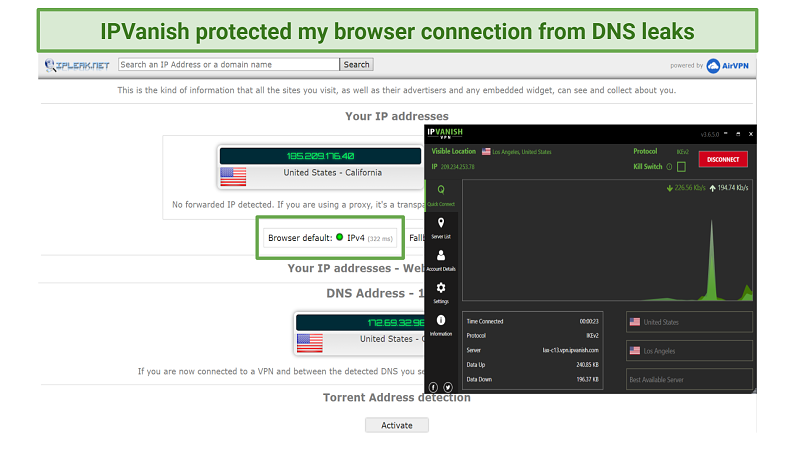Screen dimensions: 806x453
Task: Open the Los Angeles city dropdown
Action: pos(689,351)
